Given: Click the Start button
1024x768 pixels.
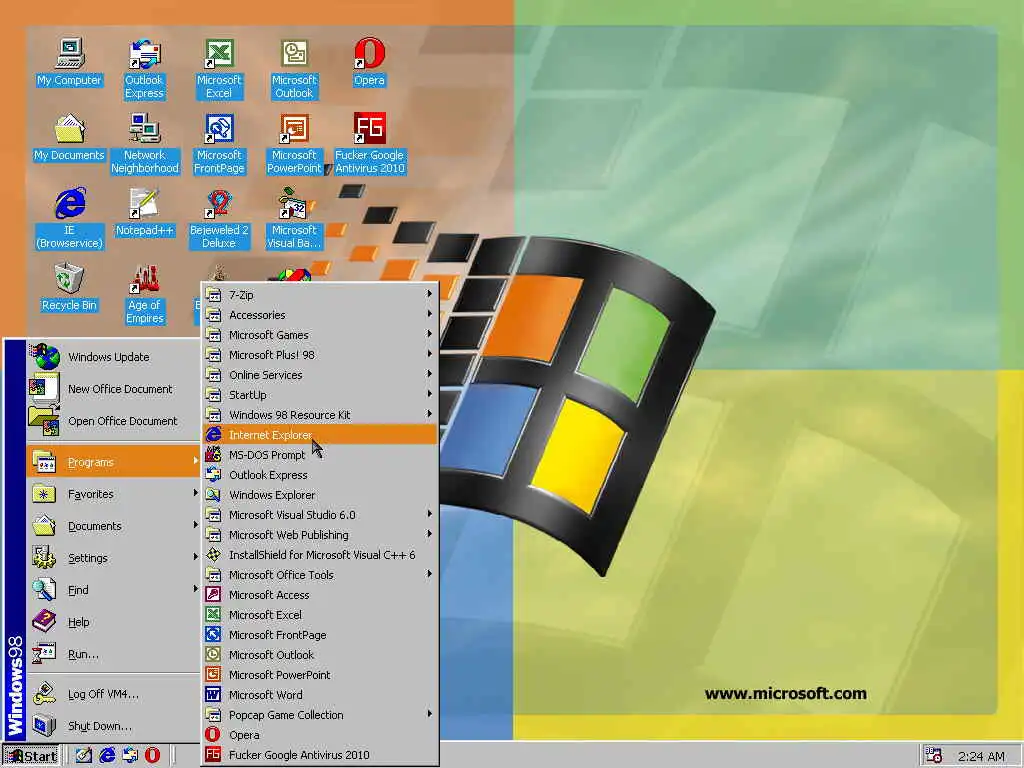Looking at the screenshot, I should 31,756.
